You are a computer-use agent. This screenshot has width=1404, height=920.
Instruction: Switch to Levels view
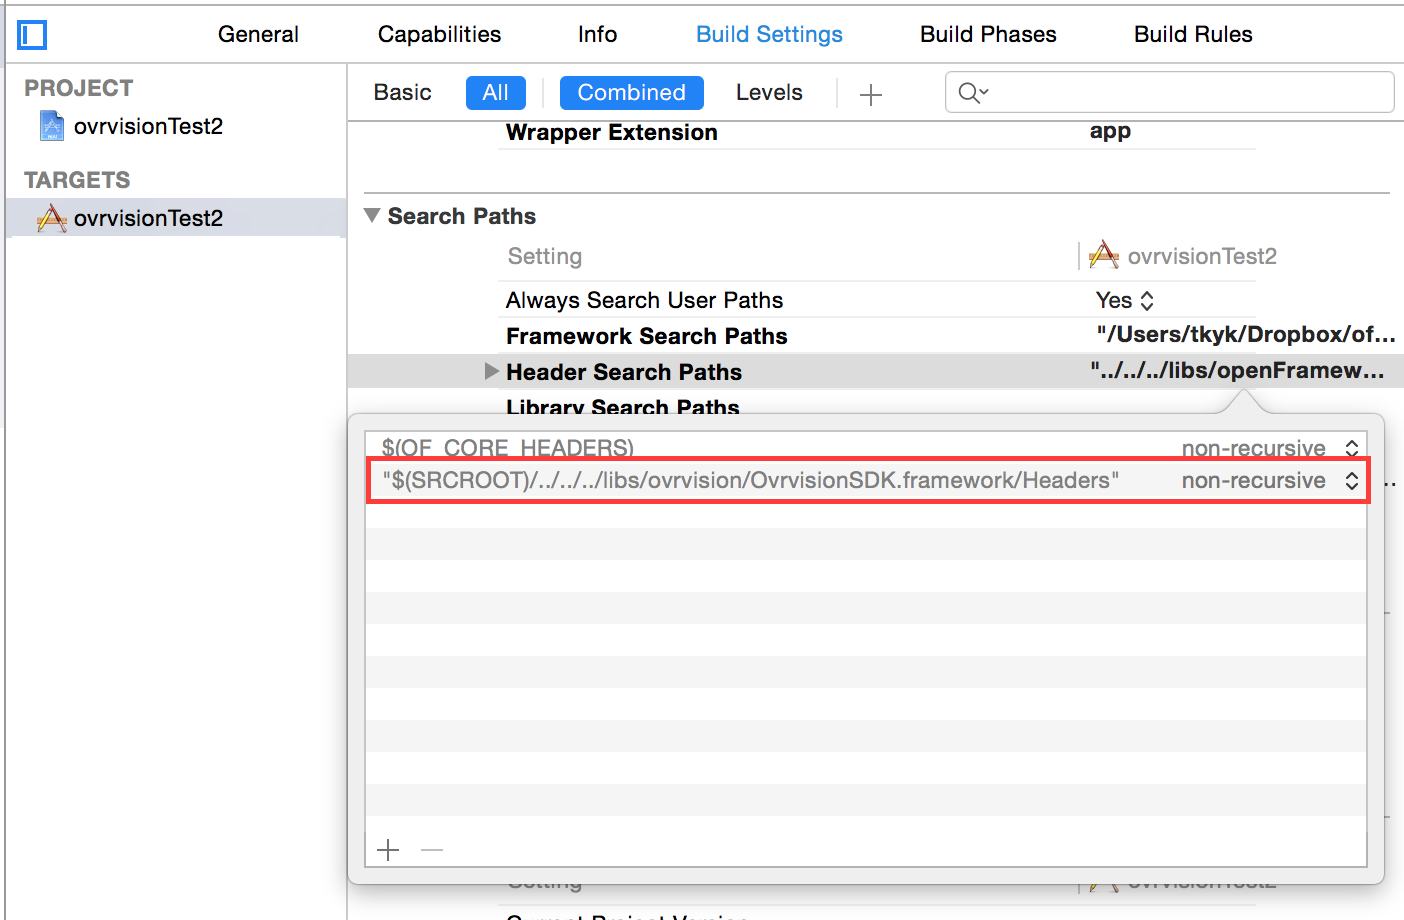click(x=769, y=93)
